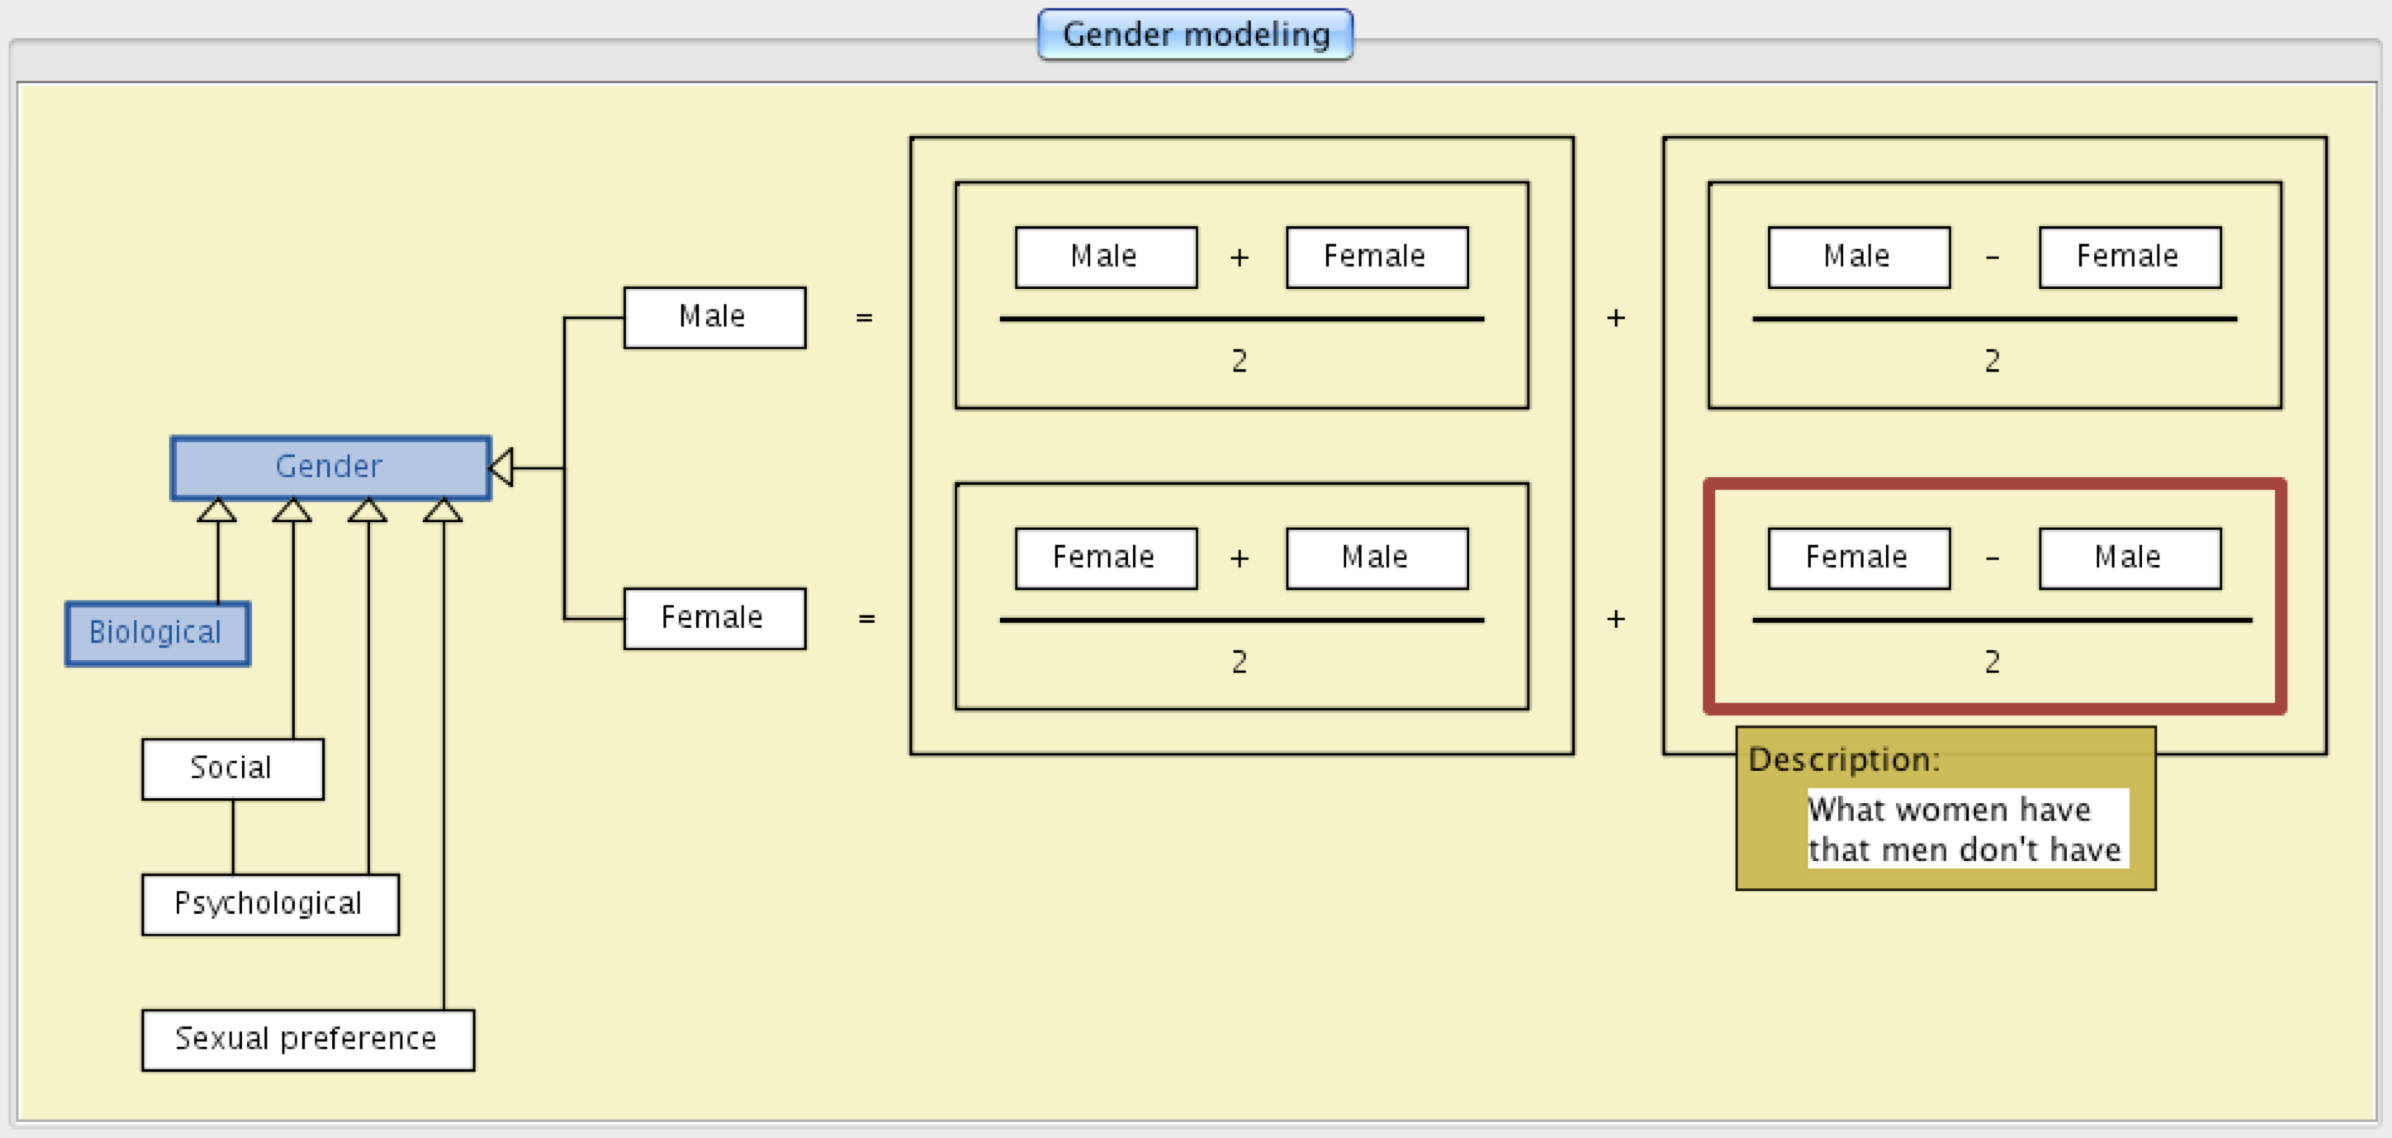
Task: Click the equals sign beside the top Male box
Action: pos(864,318)
